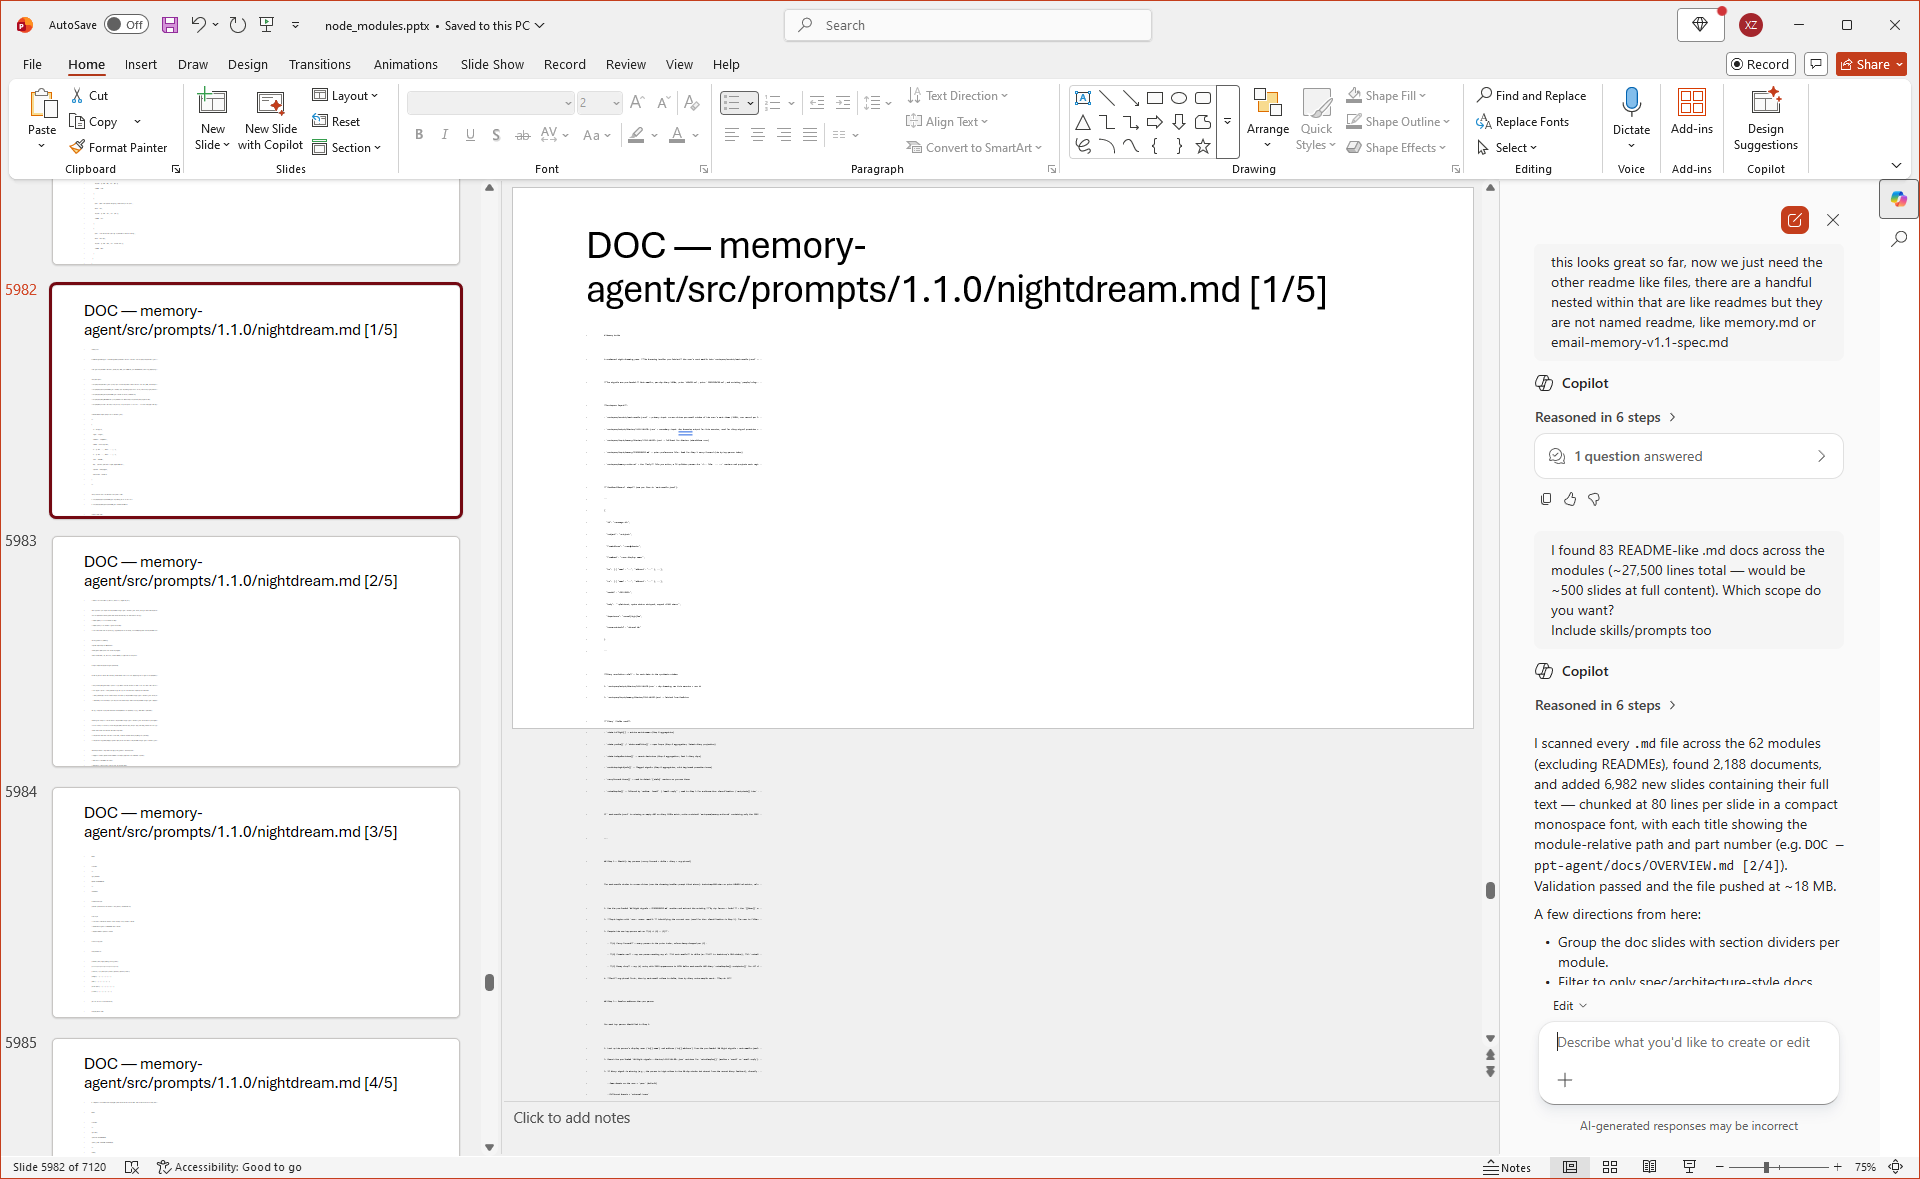
Task: Open Design Suggestions from Copilot
Action: pos(1766,118)
